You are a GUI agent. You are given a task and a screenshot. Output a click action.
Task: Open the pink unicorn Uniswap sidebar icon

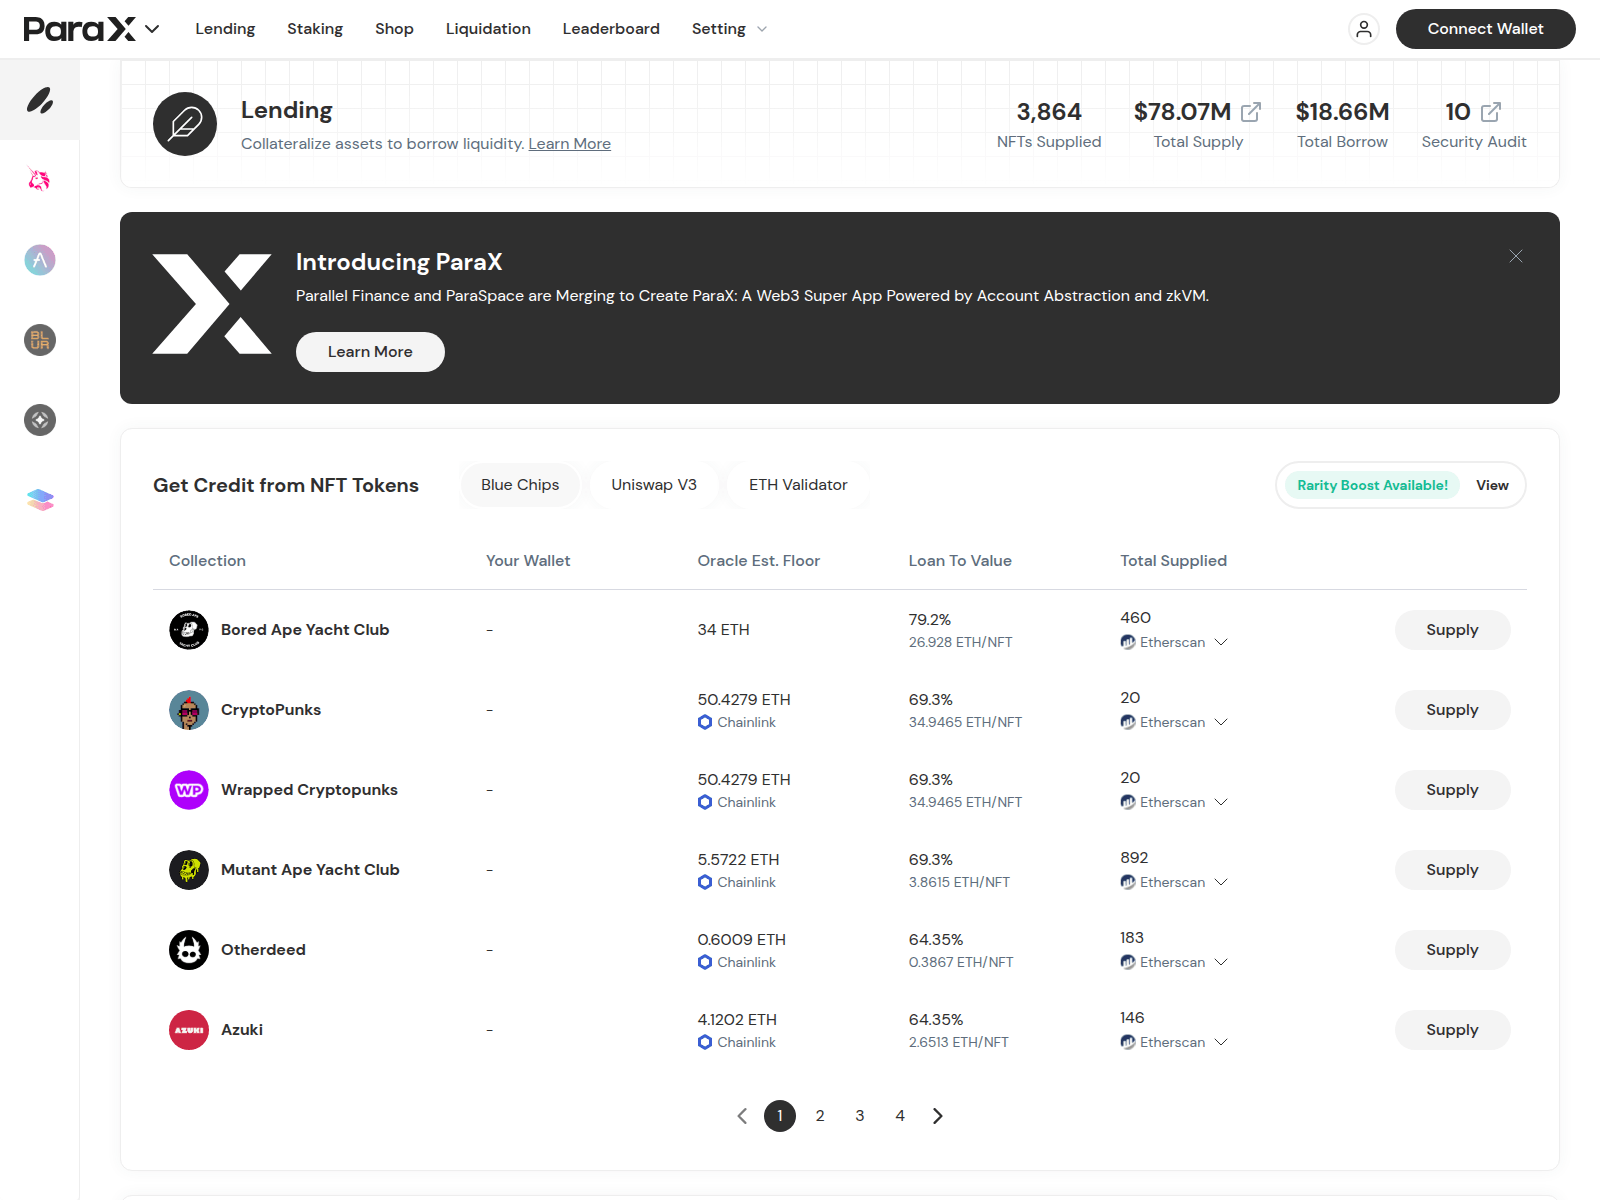(x=40, y=180)
